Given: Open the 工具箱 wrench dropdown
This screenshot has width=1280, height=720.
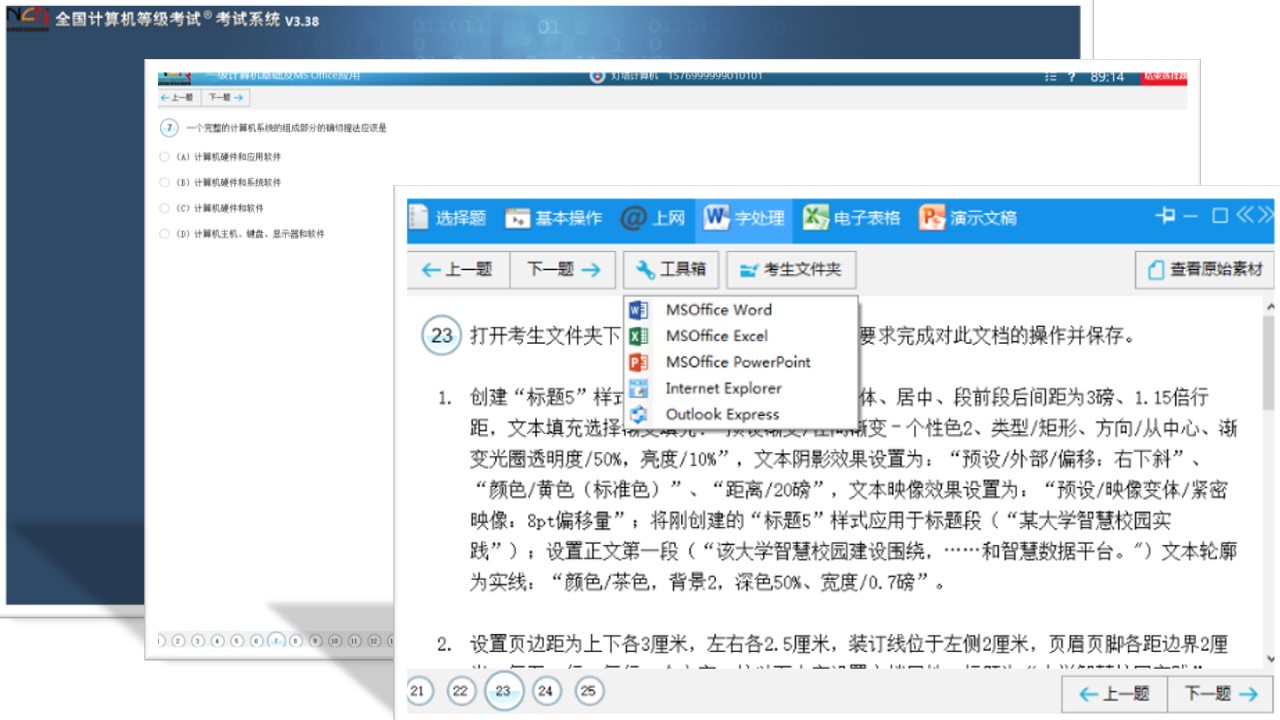Looking at the screenshot, I should pyautogui.click(x=670, y=268).
